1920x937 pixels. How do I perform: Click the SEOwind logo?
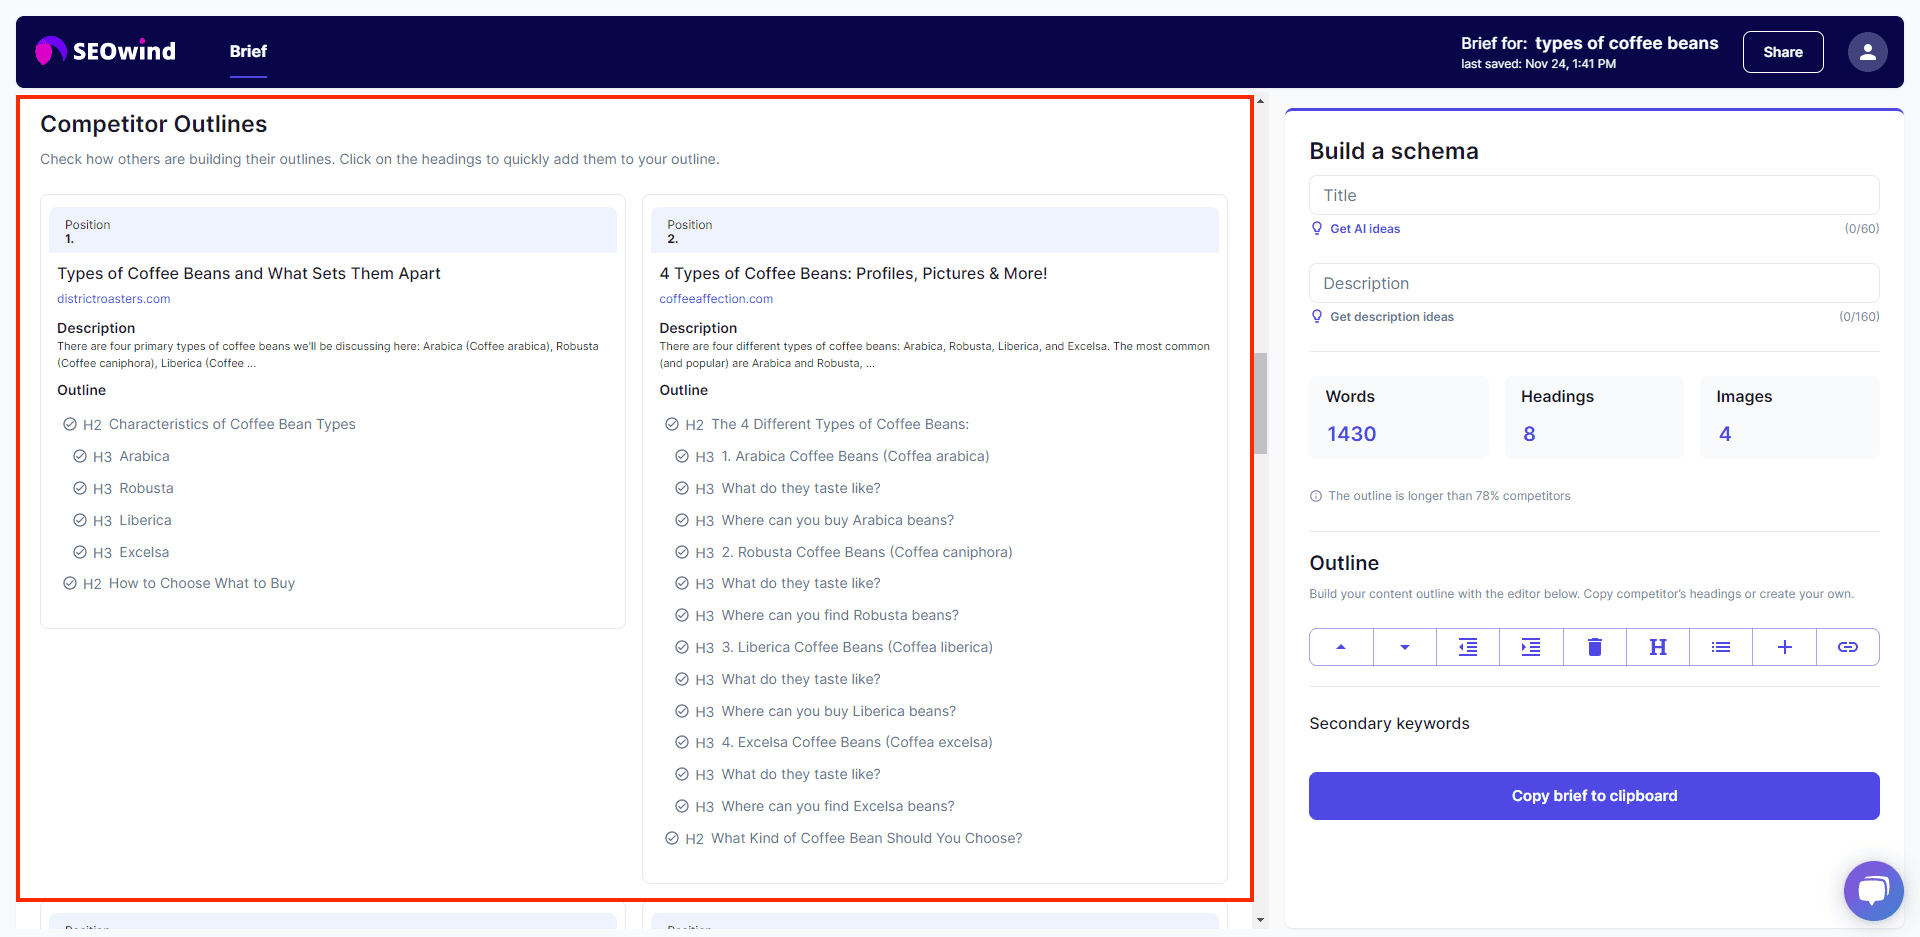[104, 50]
